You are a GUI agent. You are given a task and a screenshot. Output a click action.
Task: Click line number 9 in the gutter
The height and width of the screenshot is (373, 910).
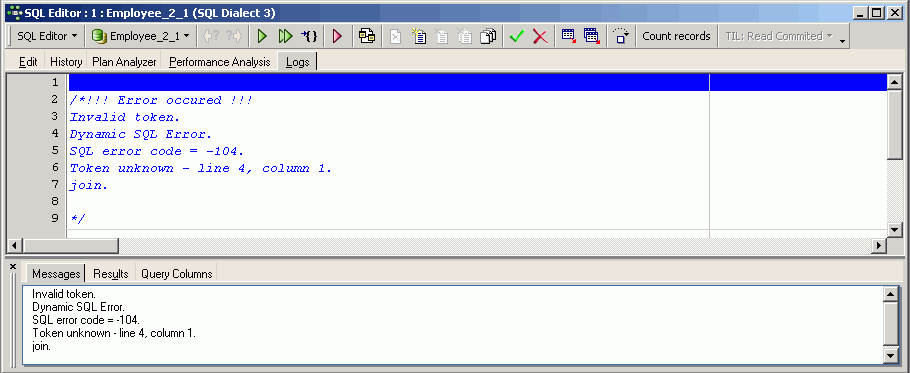pos(55,218)
